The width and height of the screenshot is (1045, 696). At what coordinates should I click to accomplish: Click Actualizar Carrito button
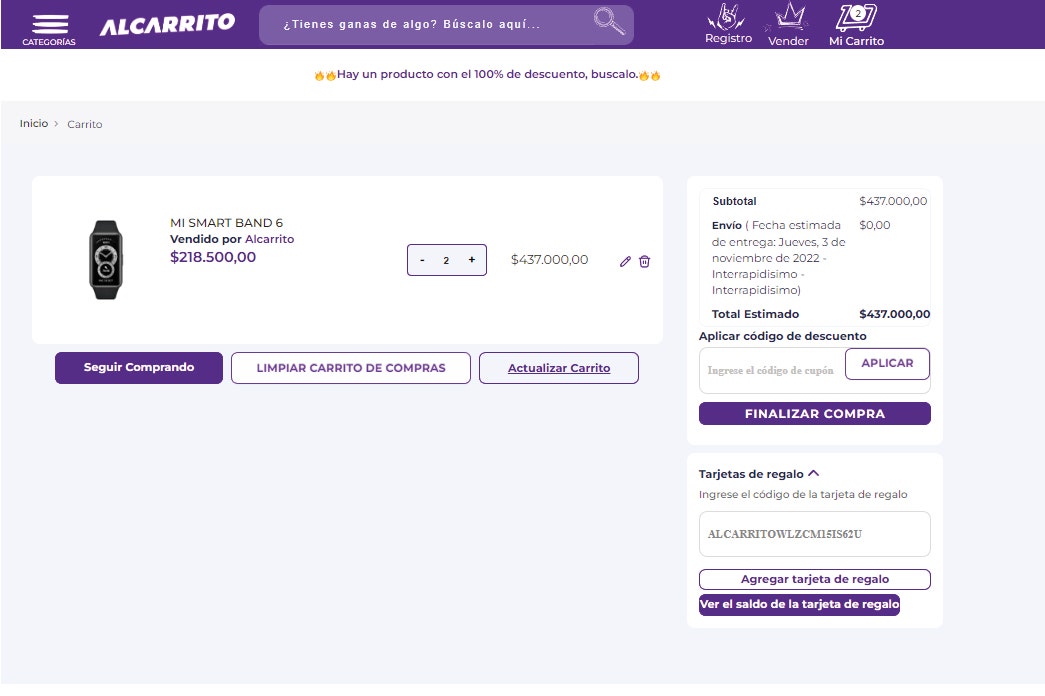tap(558, 368)
